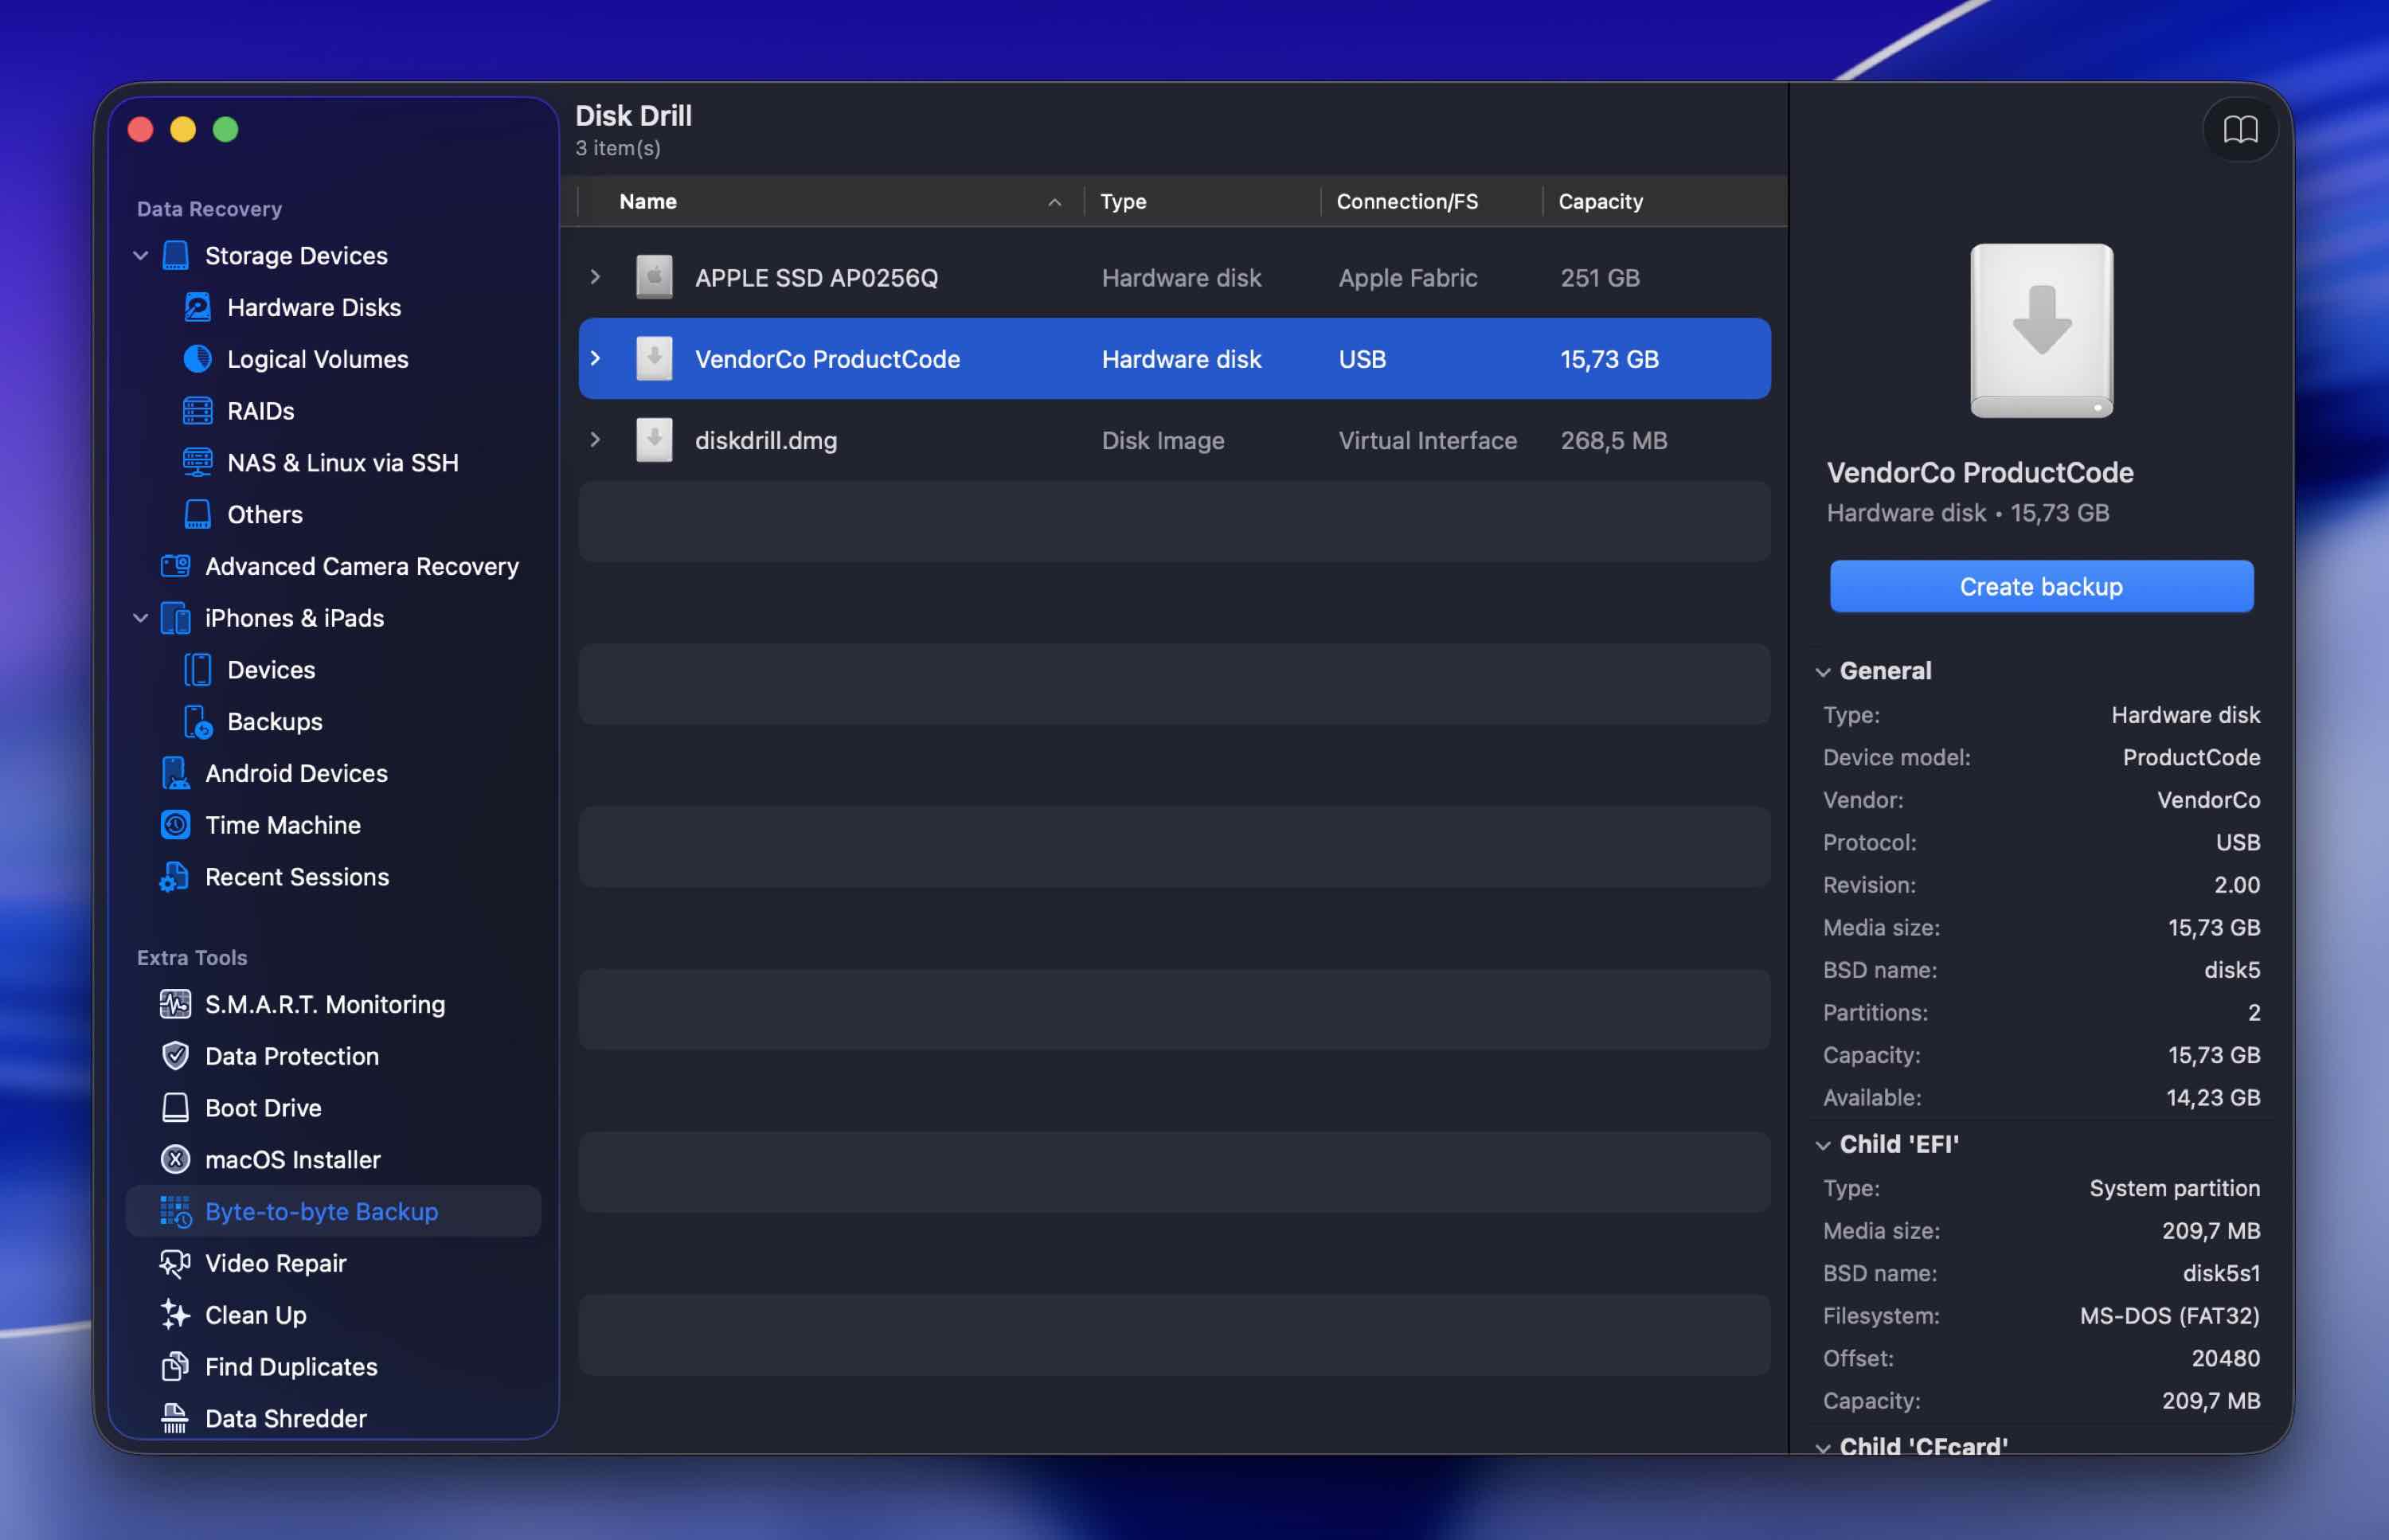Image resolution: width=2389 pixels, height=1540 pixels.
Task: Click the Recent Sessions icon
Action: pyautogui.click(x=175, y=877)
